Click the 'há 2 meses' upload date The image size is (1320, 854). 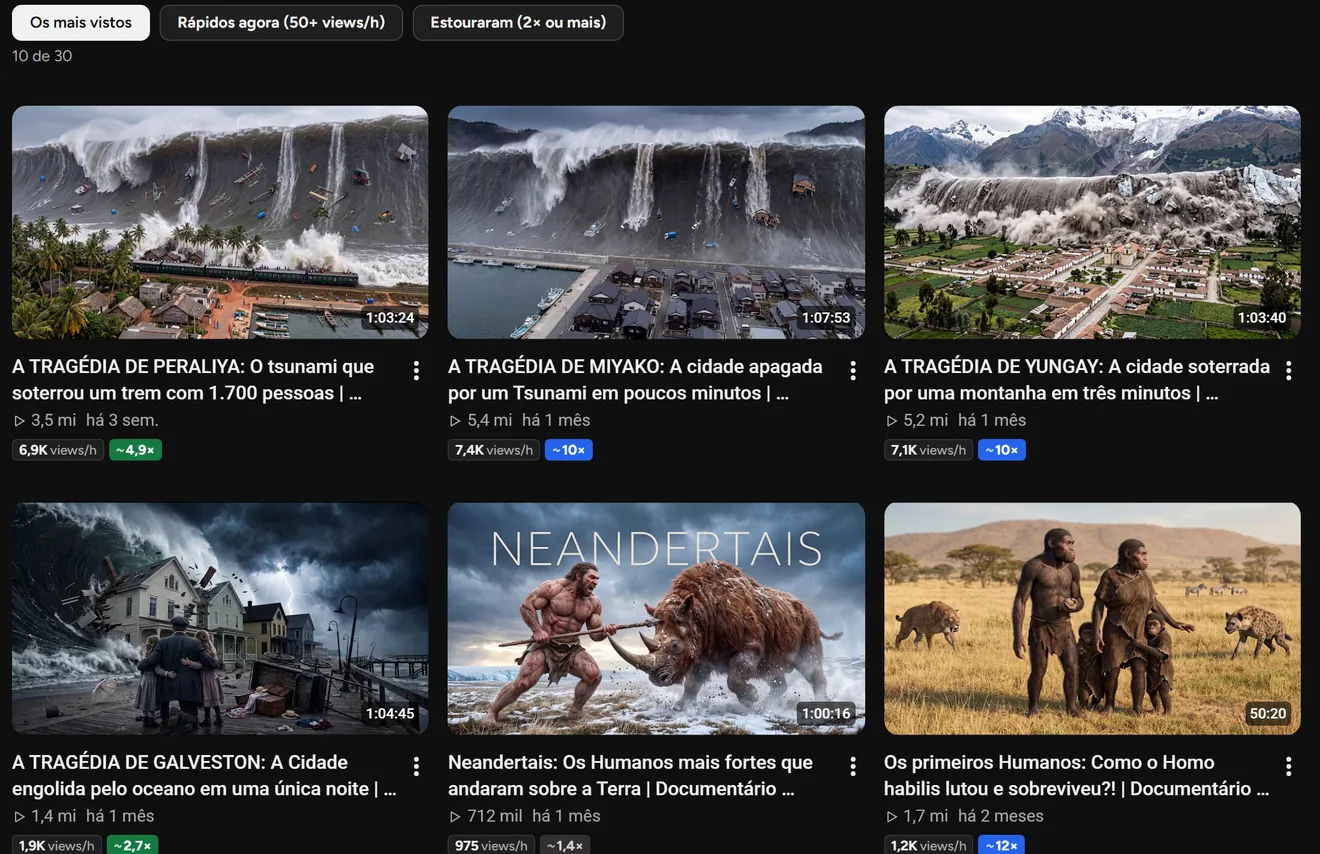tap(1000, 816)
